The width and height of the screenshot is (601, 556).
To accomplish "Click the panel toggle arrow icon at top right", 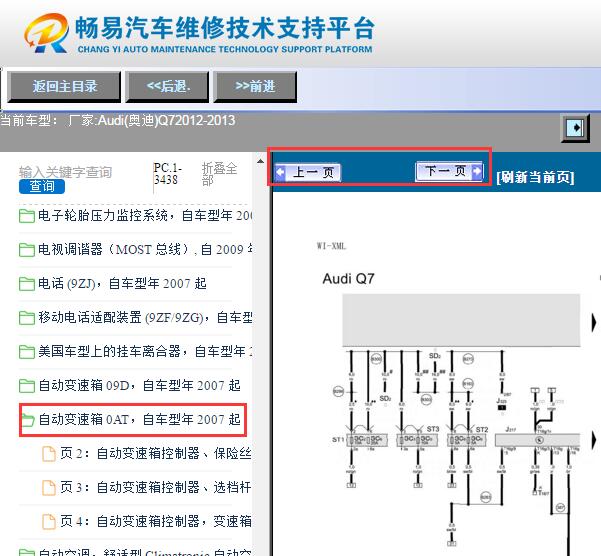I will coord(575,128).
